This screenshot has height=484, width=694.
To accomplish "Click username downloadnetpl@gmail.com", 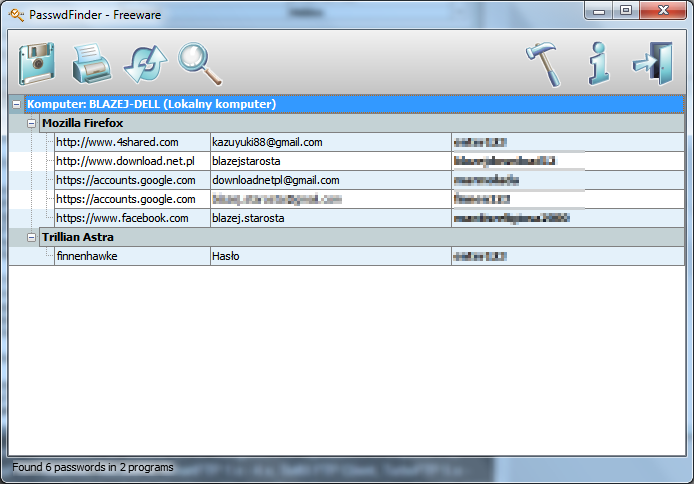I will (276, 181).
